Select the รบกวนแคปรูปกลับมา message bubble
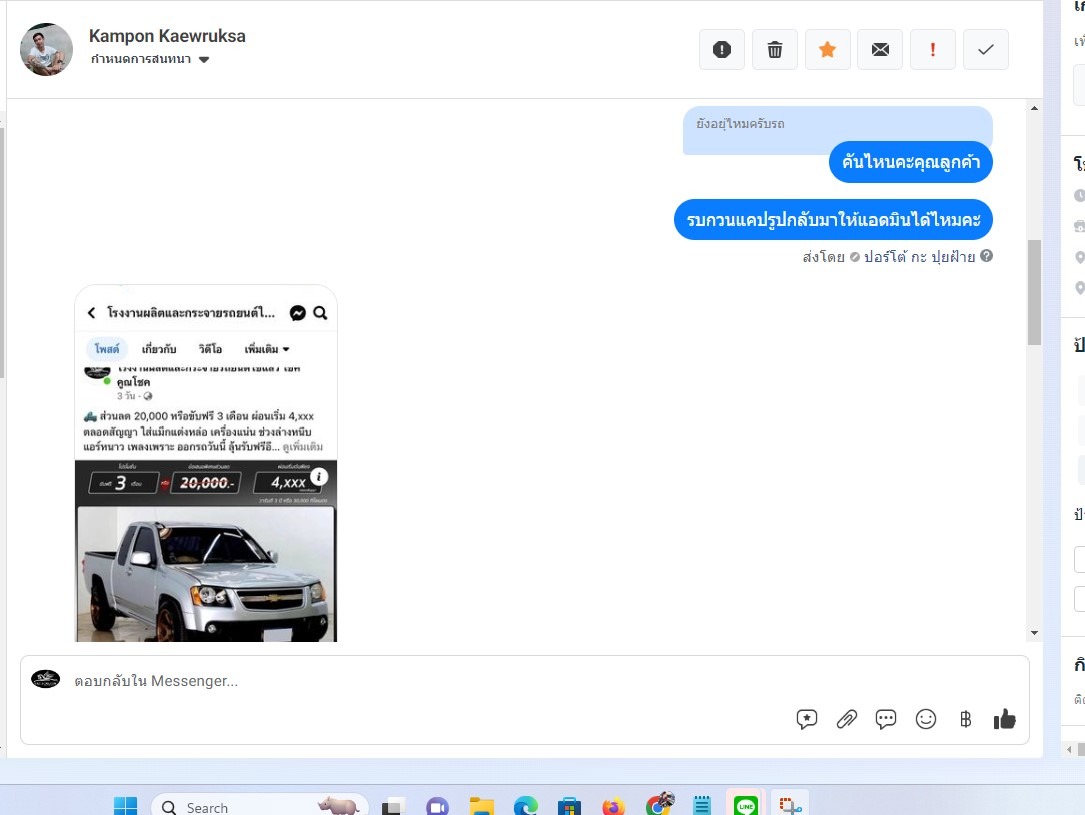 [833, 219]
